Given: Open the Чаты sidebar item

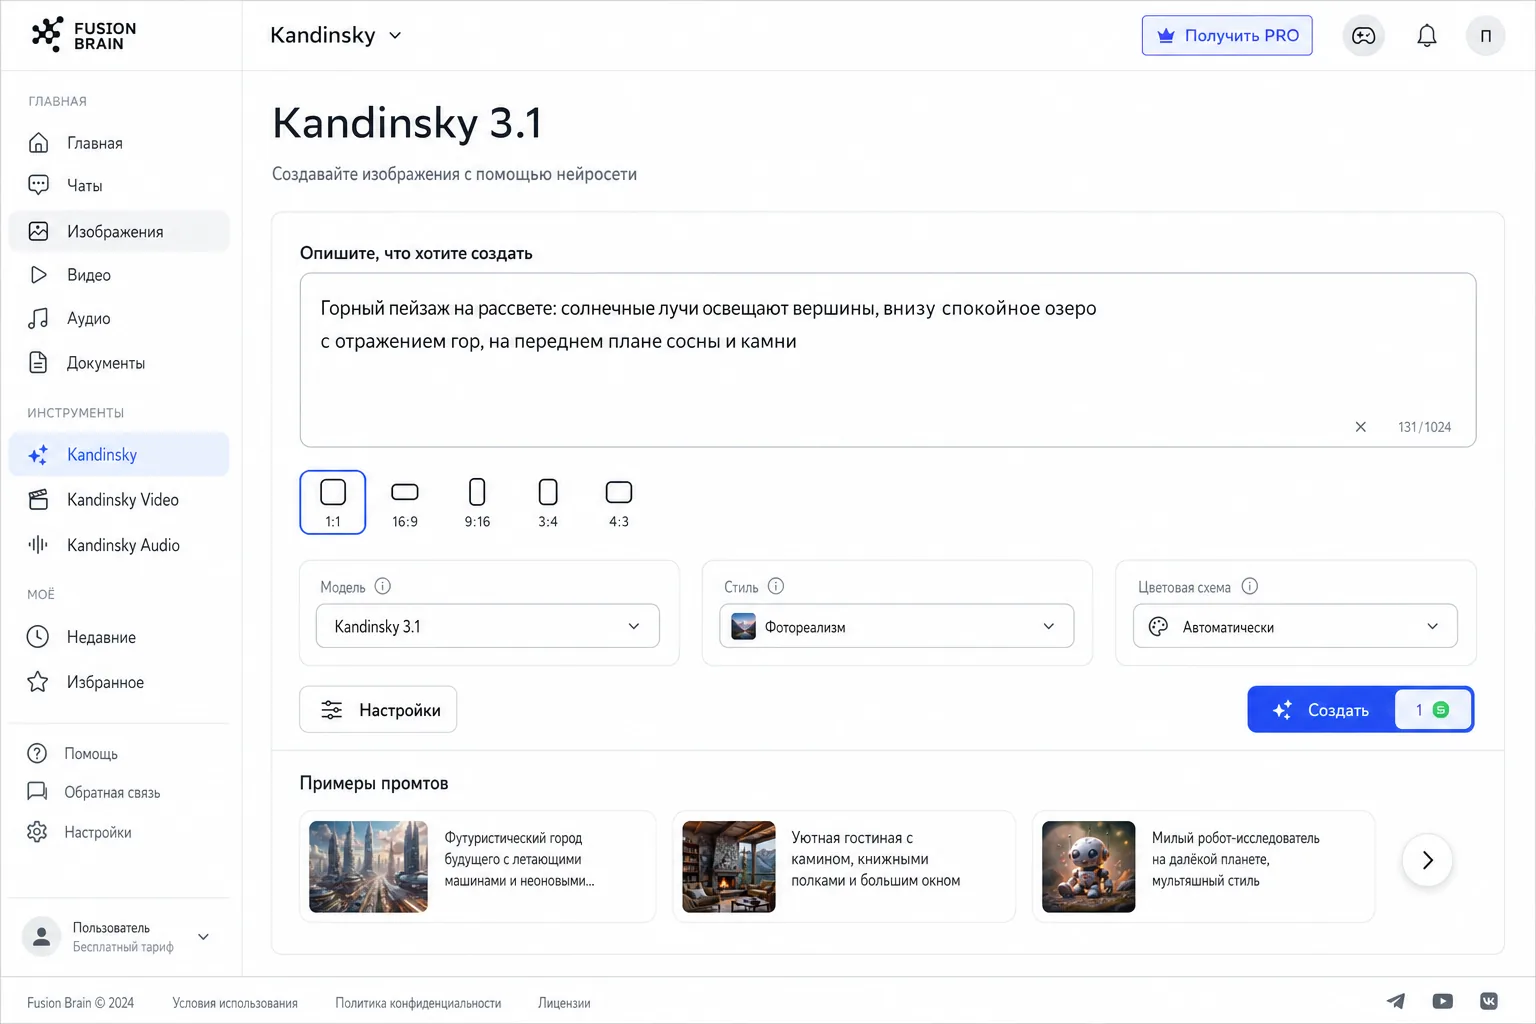Looking at the screenshot, I should click(119, 185).
